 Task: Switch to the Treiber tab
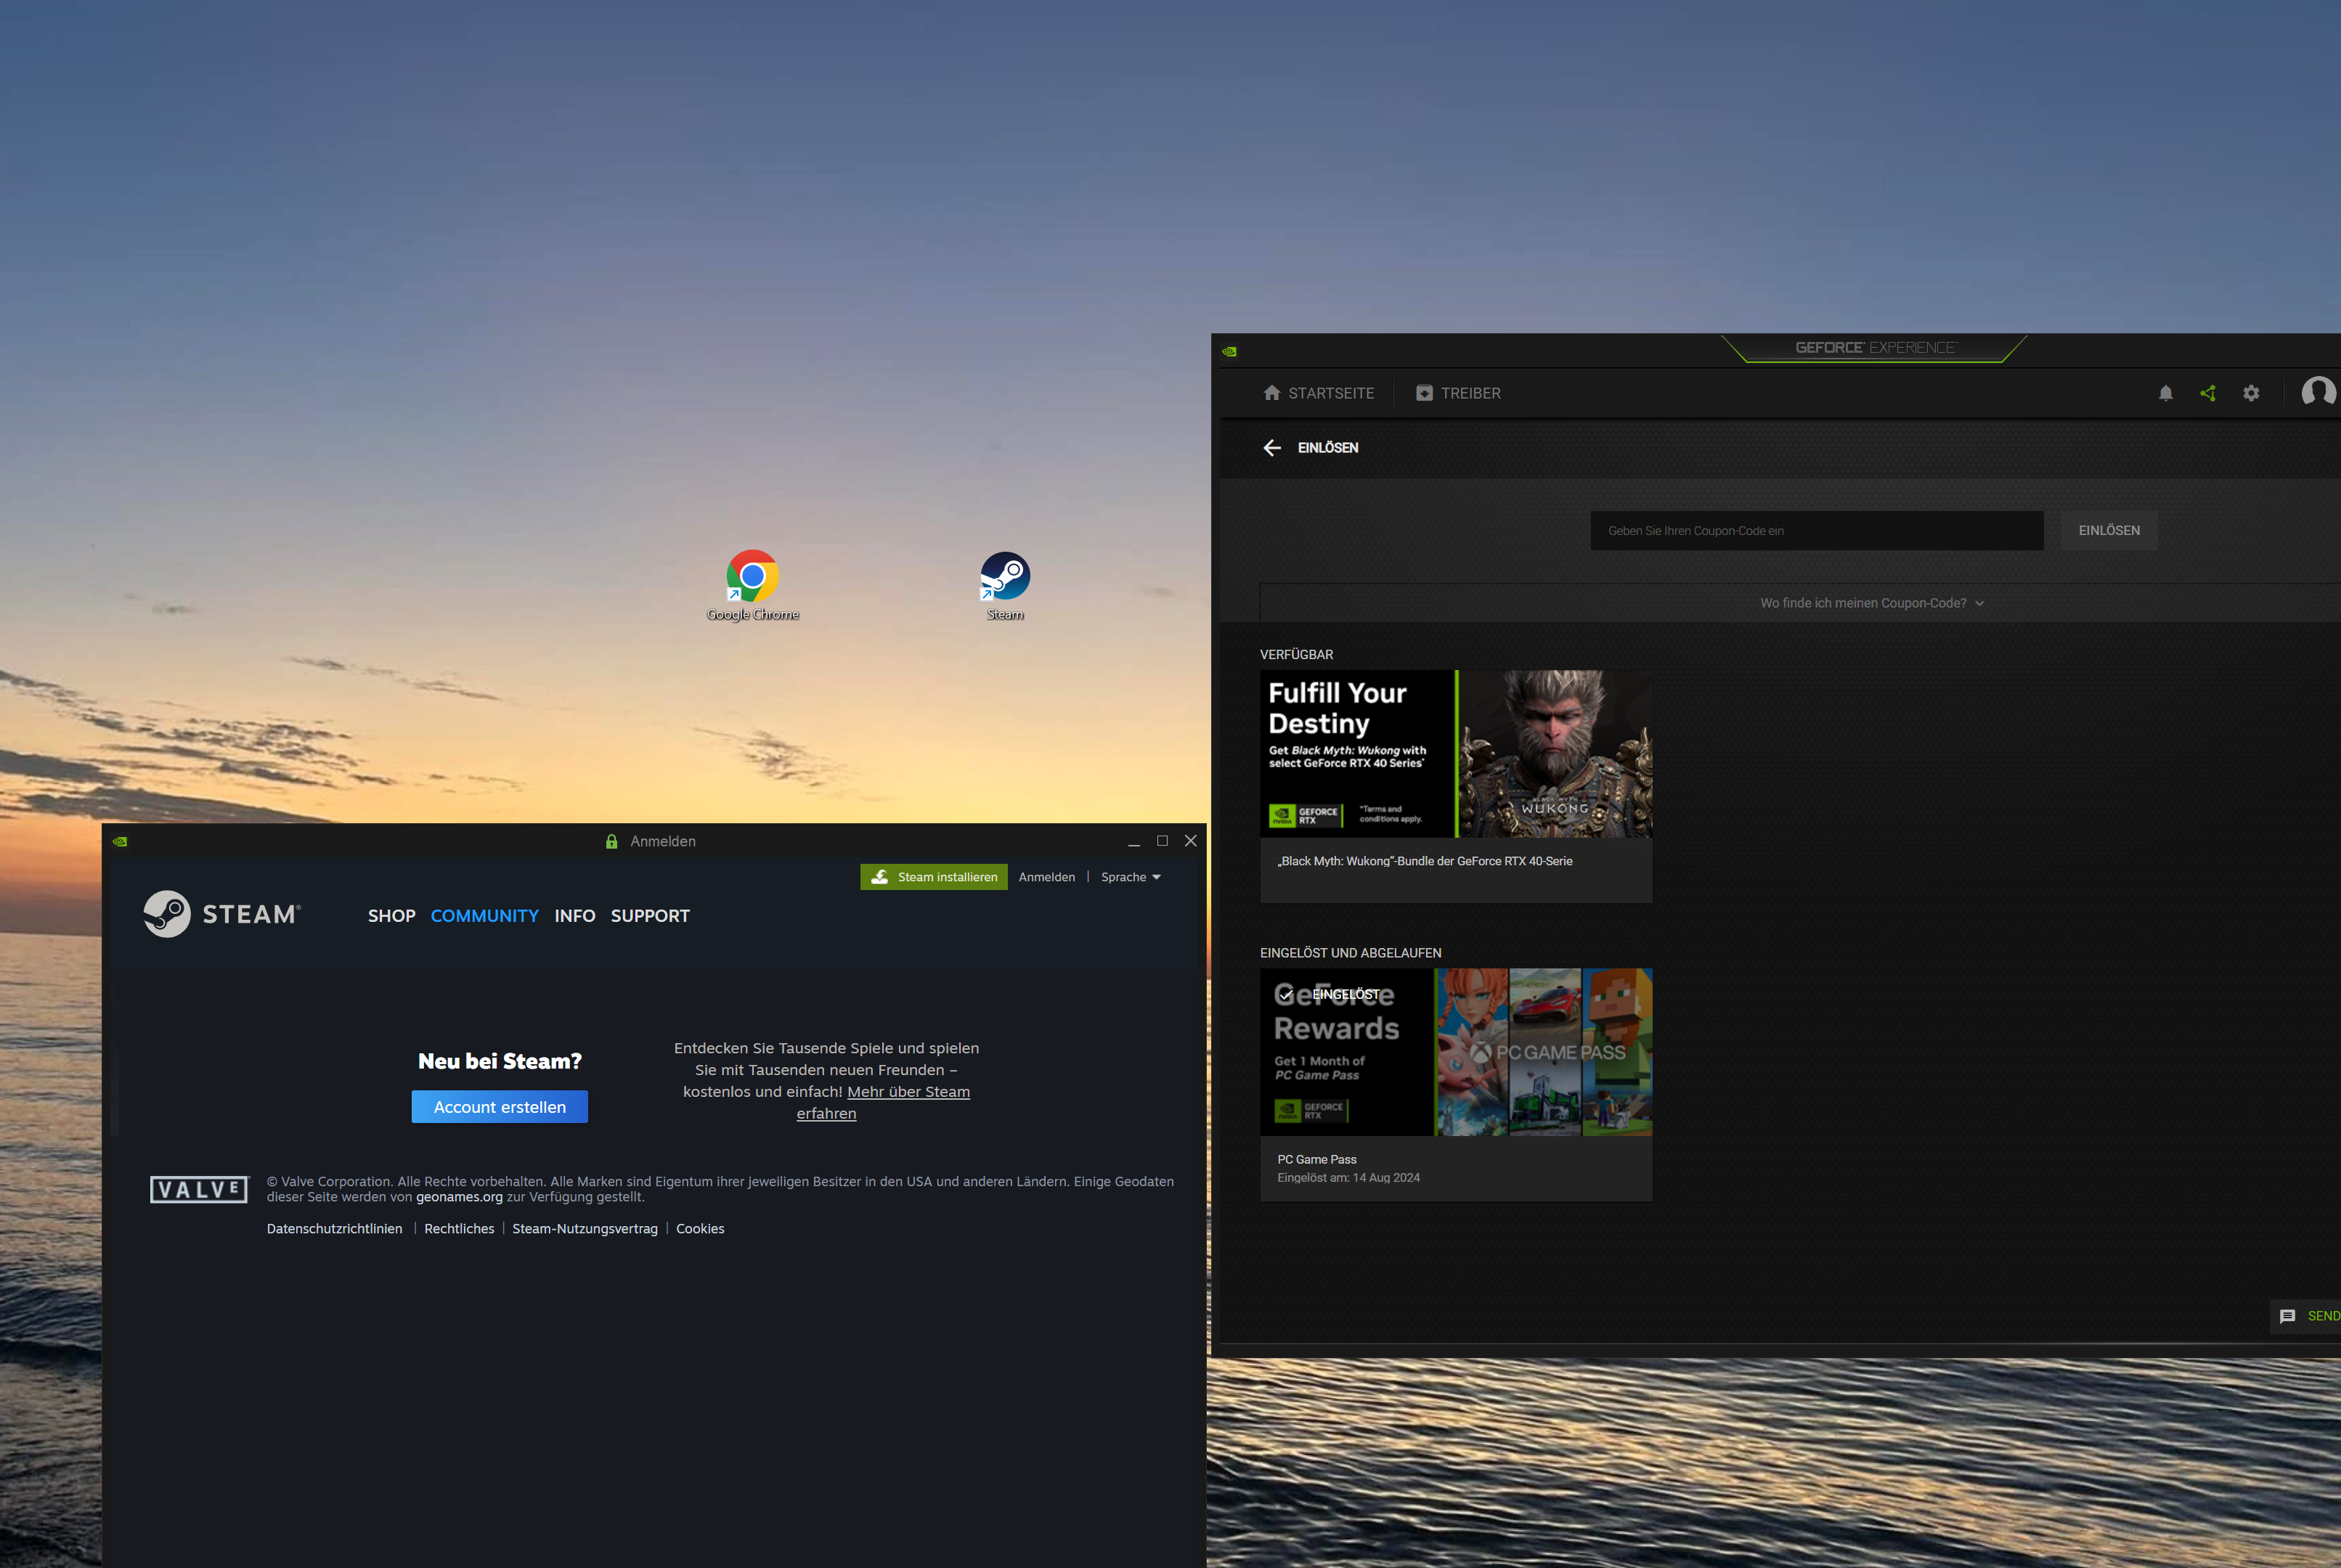tap(1458, 393)
